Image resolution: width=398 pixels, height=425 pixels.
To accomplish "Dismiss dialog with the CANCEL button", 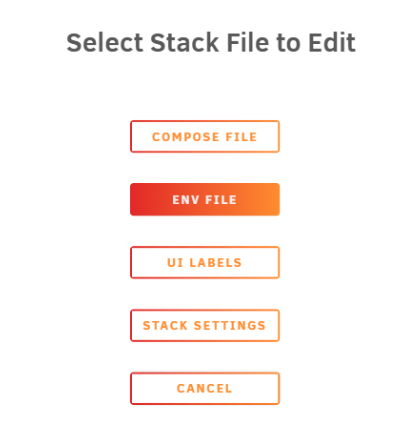I will (x=205, y=388).
